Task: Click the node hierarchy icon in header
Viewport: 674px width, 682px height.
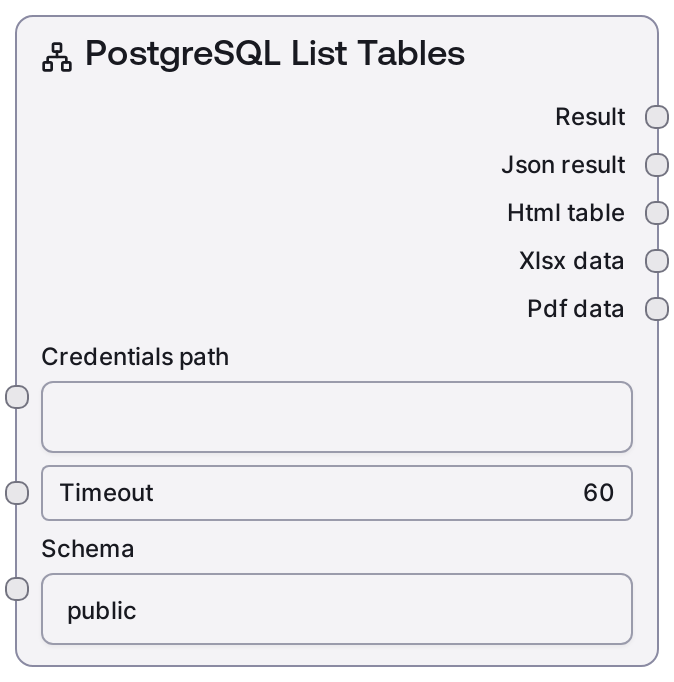Action: (57, 58)
